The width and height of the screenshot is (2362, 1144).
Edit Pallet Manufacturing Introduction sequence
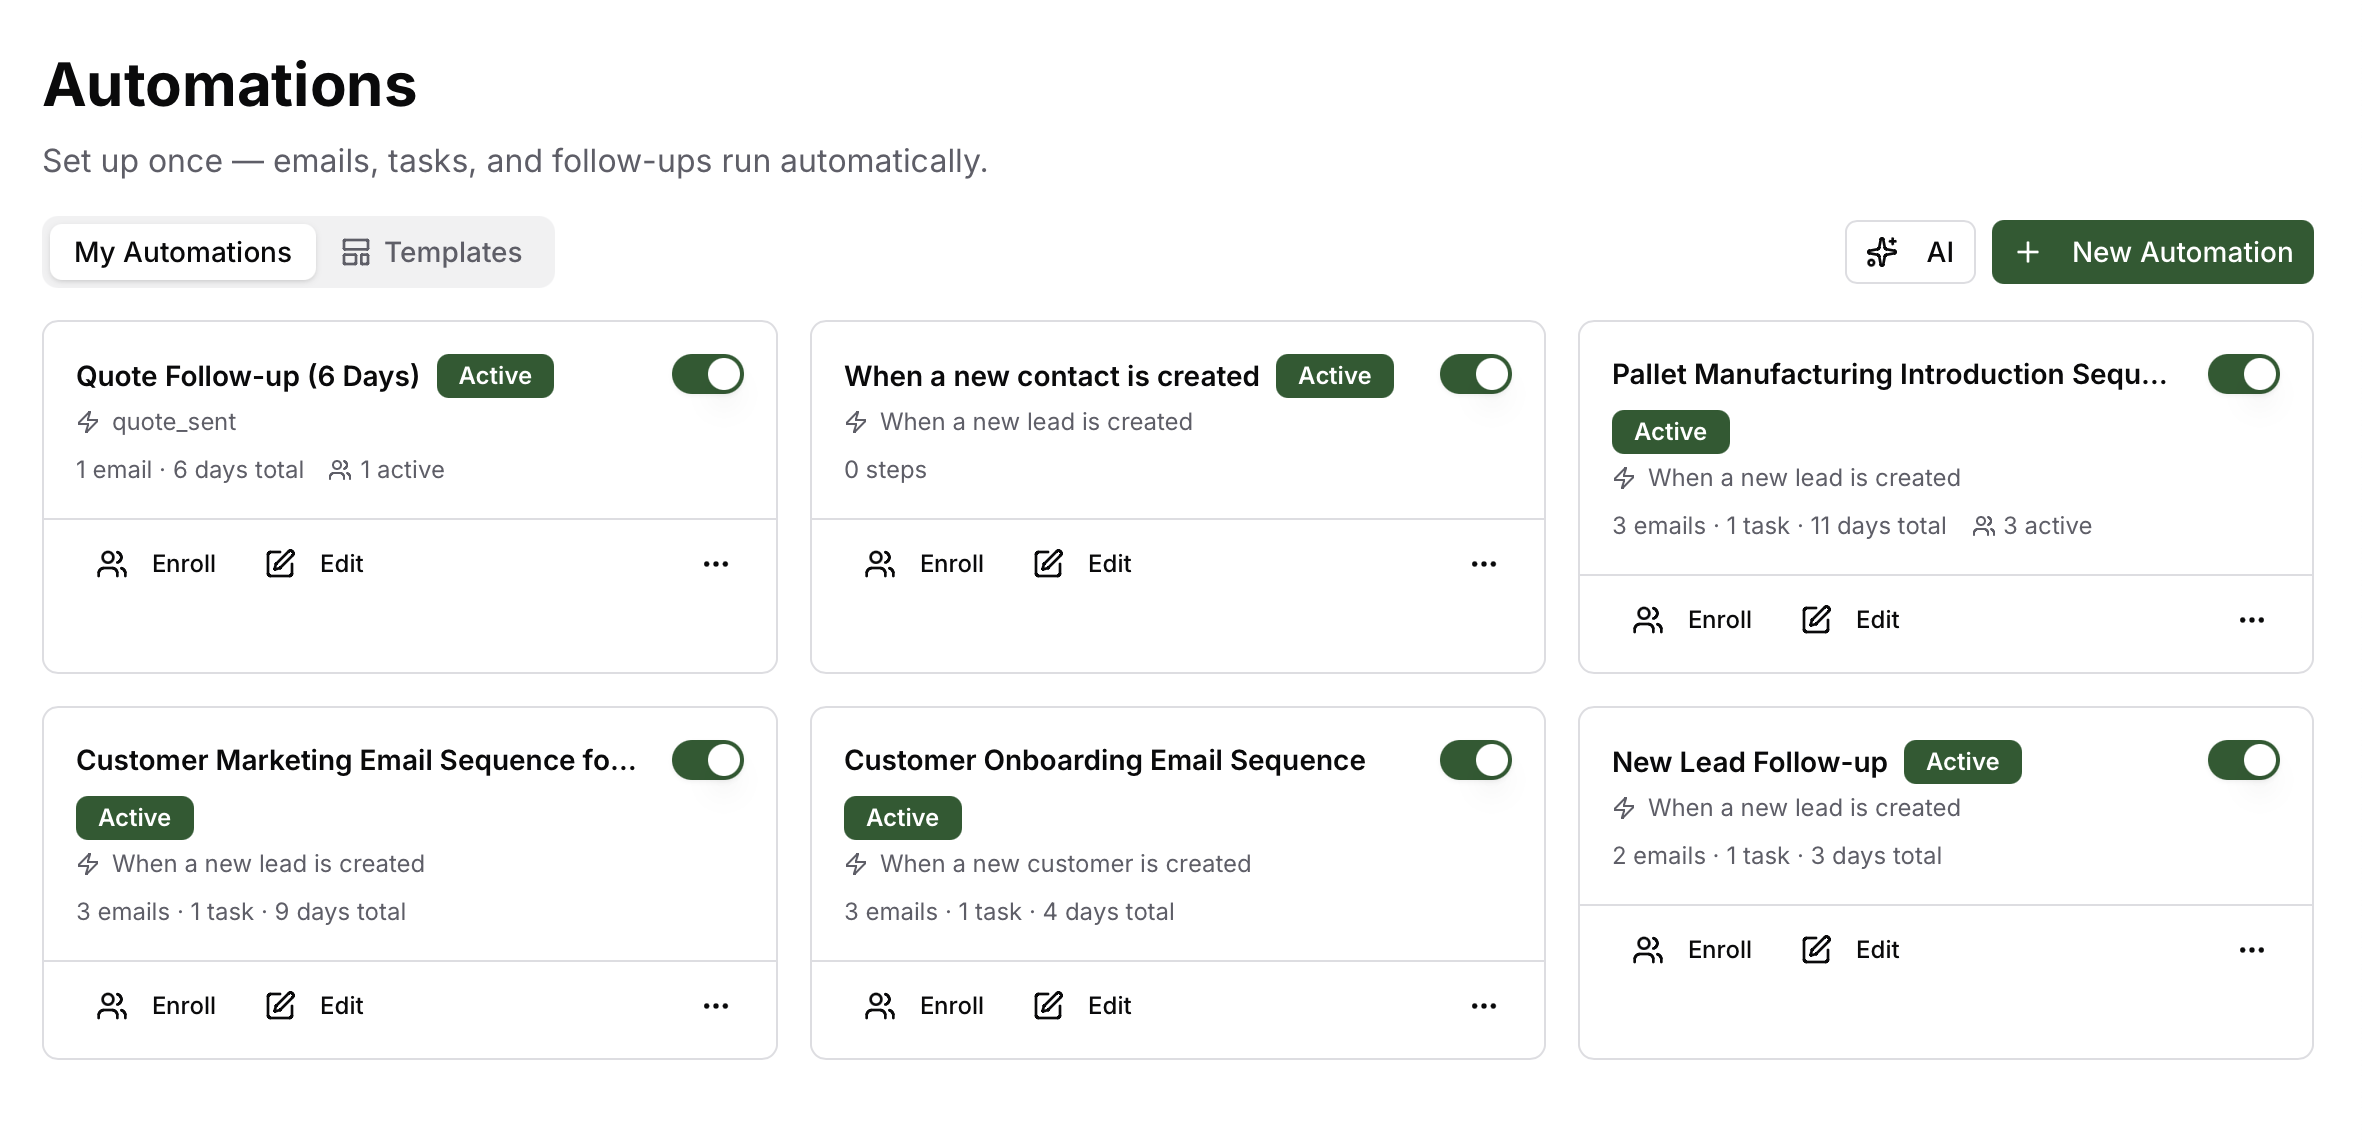click(x=1851, y=620)
